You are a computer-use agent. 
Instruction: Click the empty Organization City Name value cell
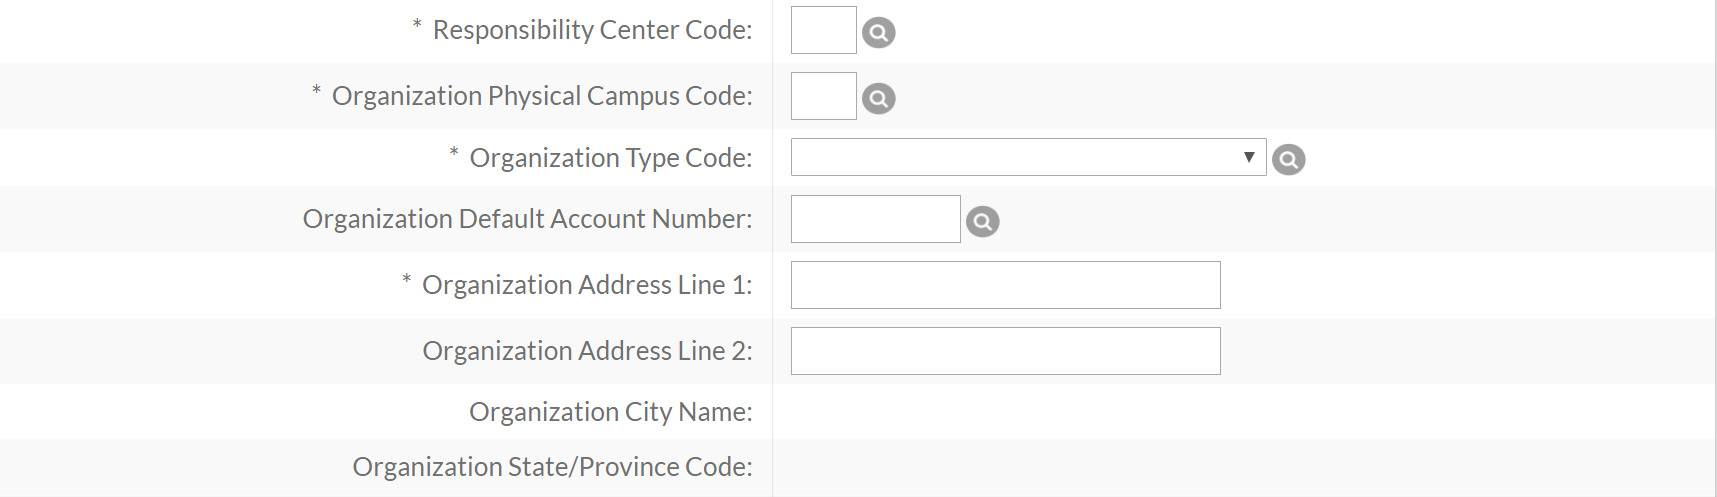coord(1244,412)
